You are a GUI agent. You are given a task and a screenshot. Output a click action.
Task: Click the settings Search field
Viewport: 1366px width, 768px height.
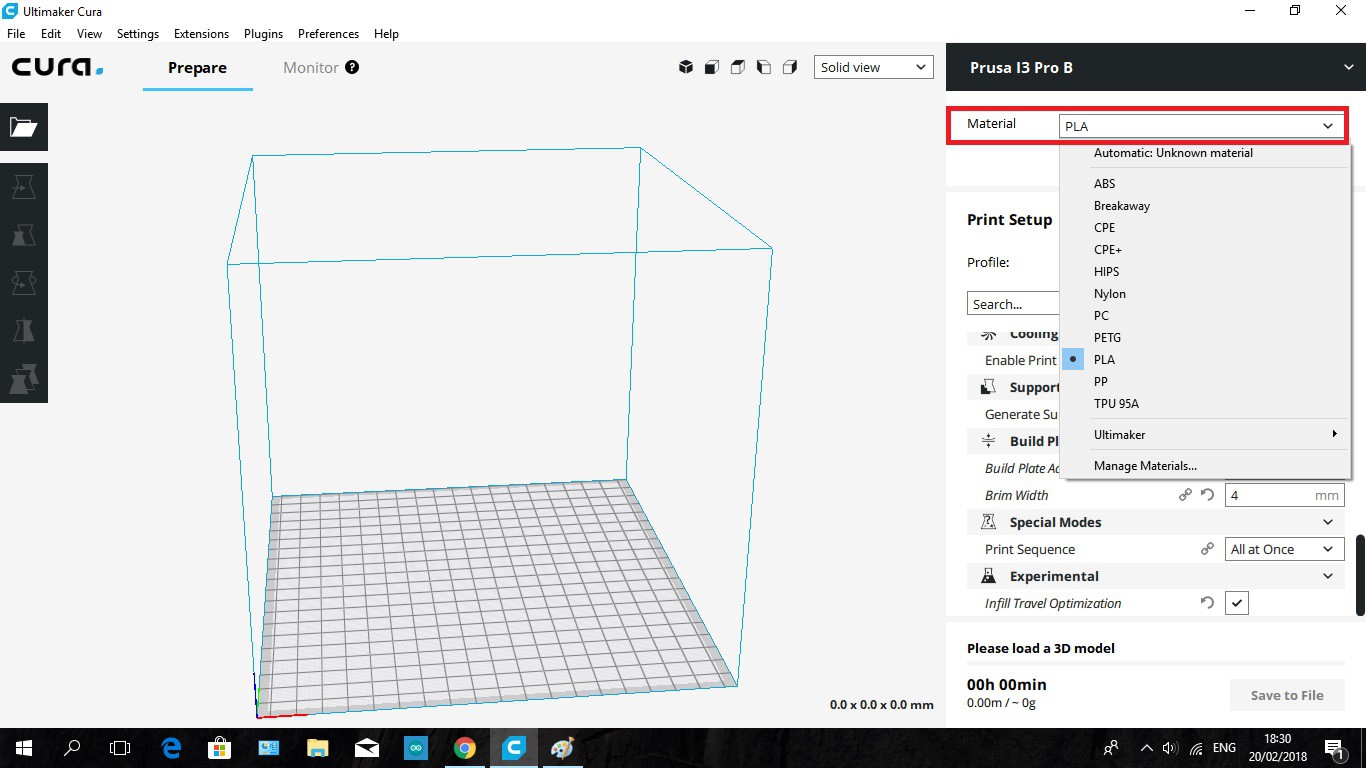click(1013, 304)
